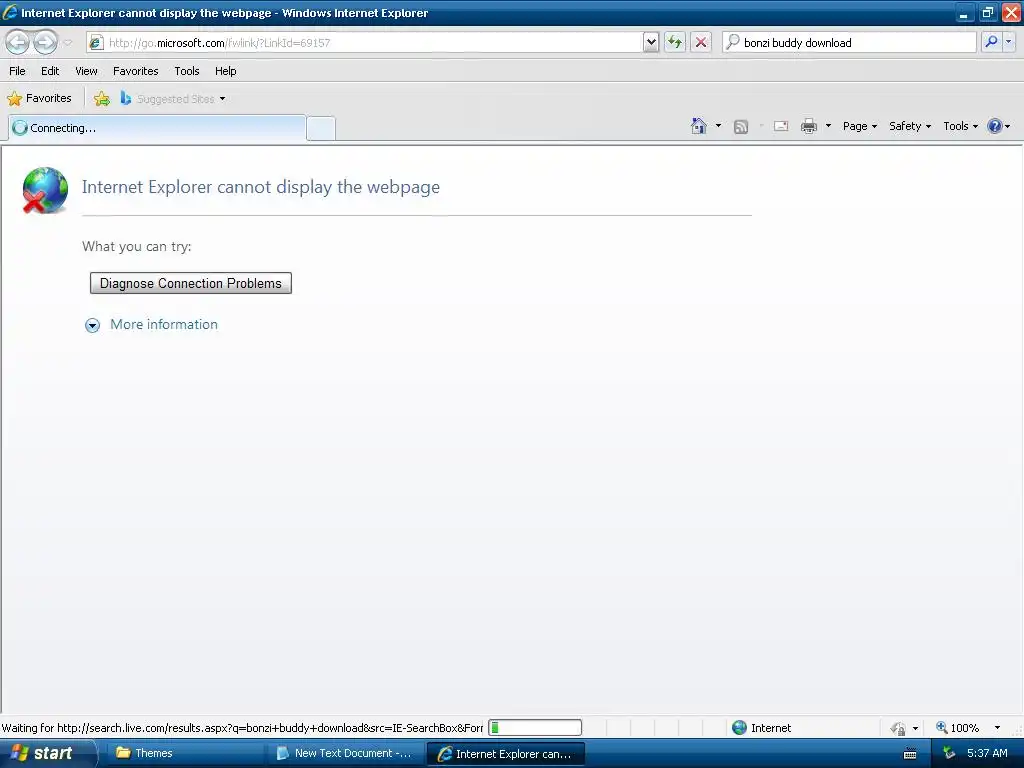Open the Safety command menu
This screenshot has height=768, width=1024.
coord(910,126)
